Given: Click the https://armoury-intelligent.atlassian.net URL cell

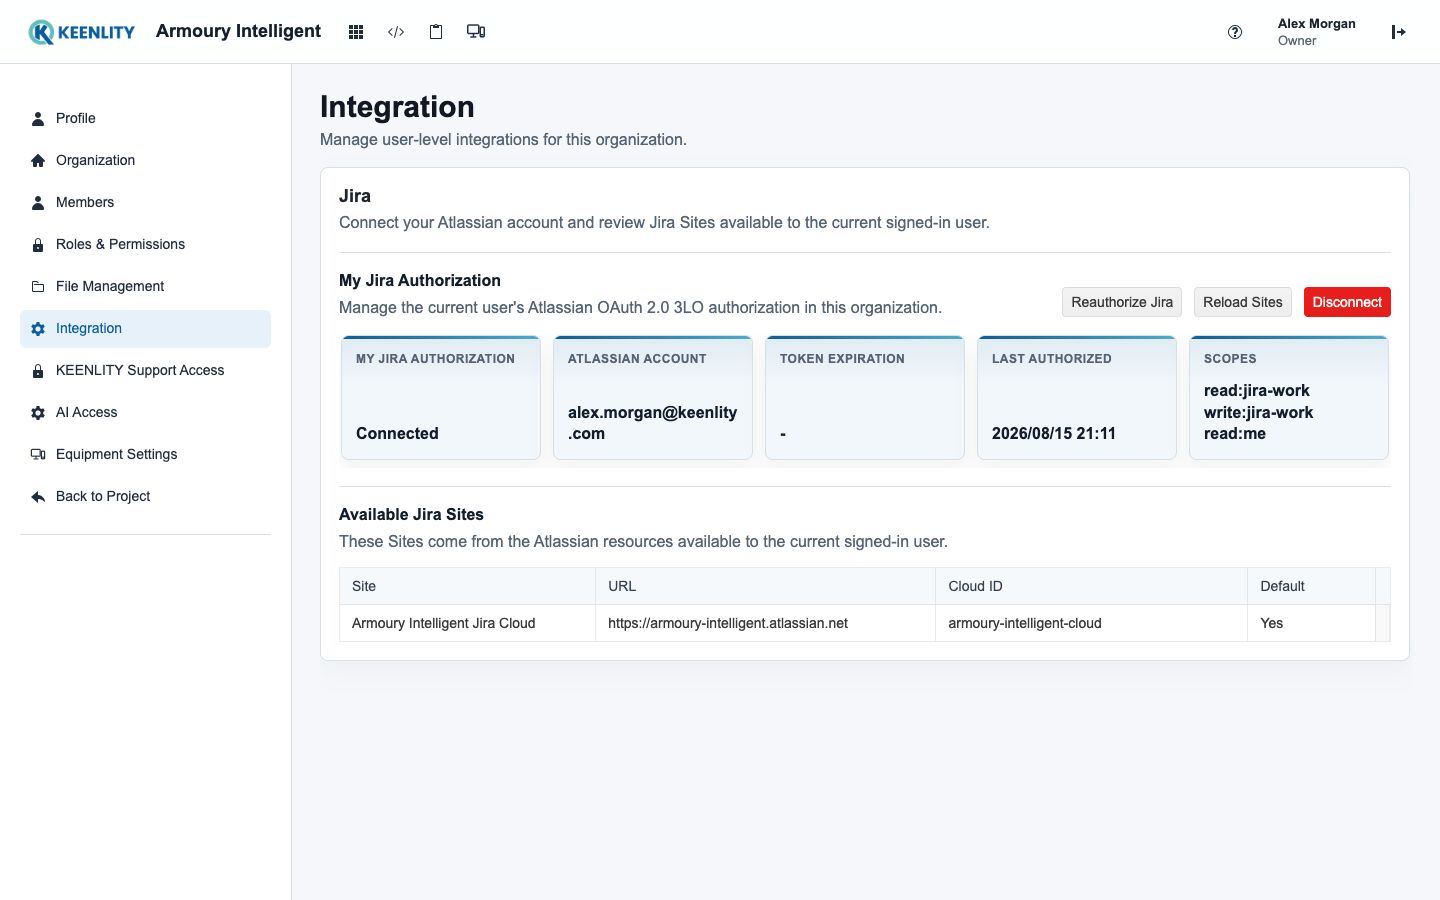Looking at the screenshot, I should pos(766,623).
